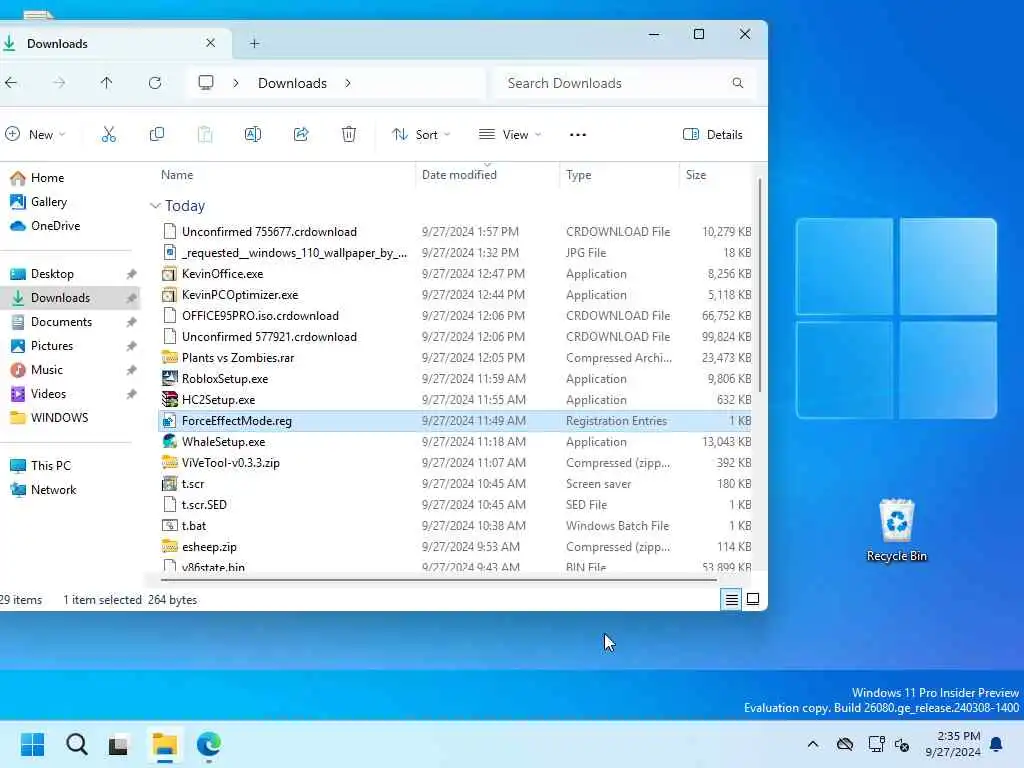Screen dimensions: 1024x768
Task: Click the Share icon in toolbar
Action: [x=301, y=135]
